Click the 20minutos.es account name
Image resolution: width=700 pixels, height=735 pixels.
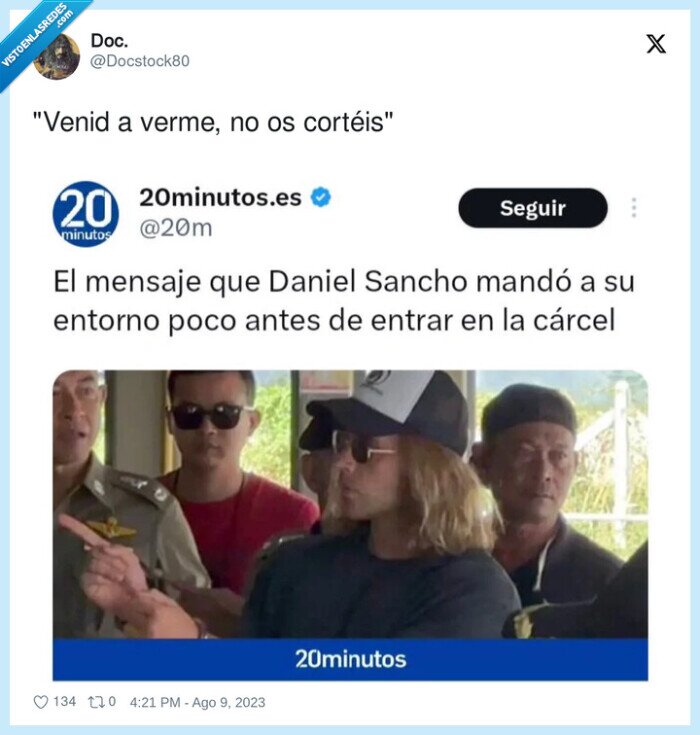220,197
